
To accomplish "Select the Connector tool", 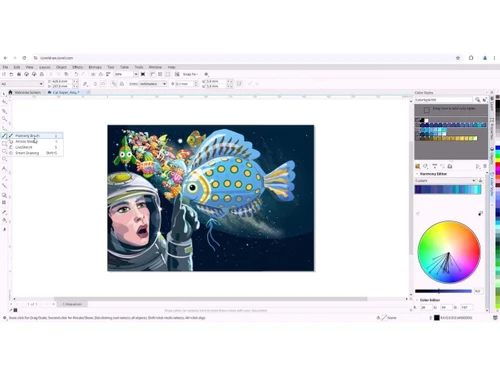I will pos(4,186).
